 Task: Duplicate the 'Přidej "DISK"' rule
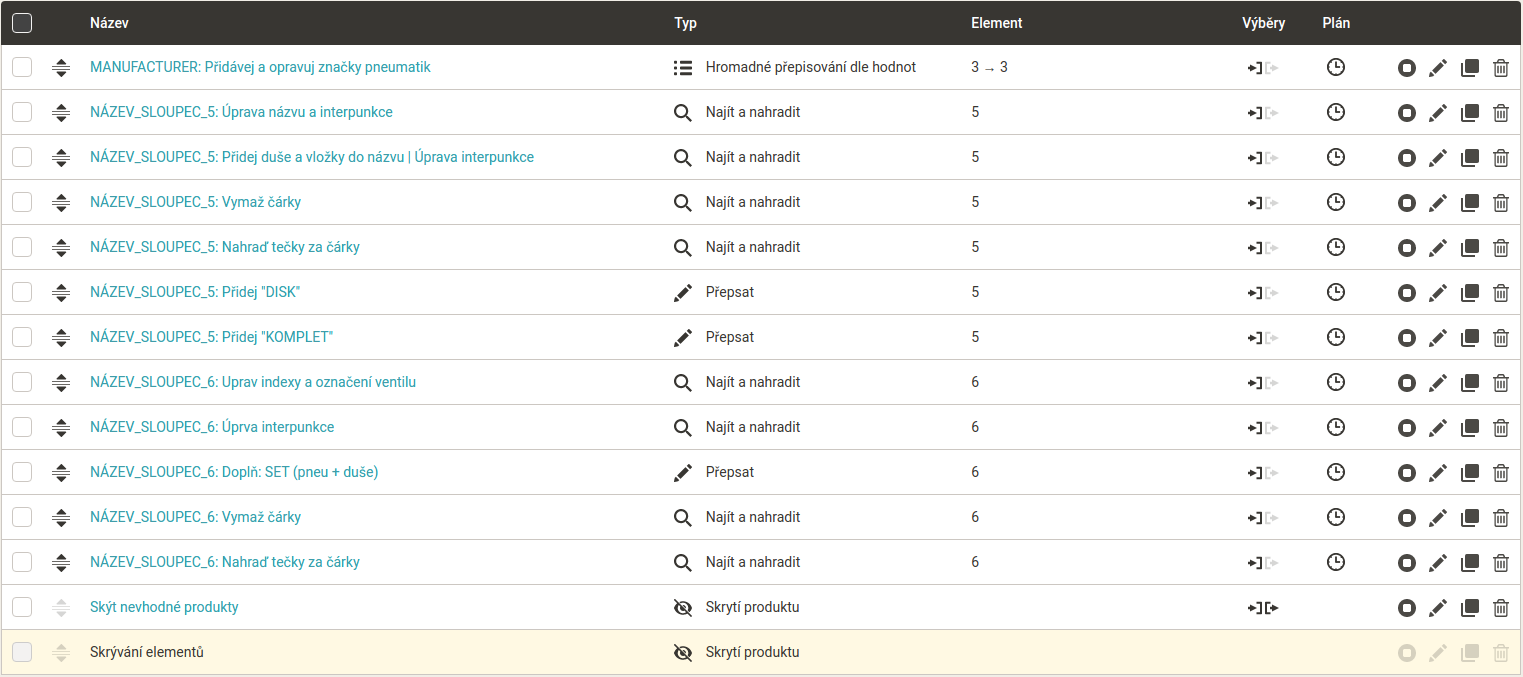coord(1469,293)
